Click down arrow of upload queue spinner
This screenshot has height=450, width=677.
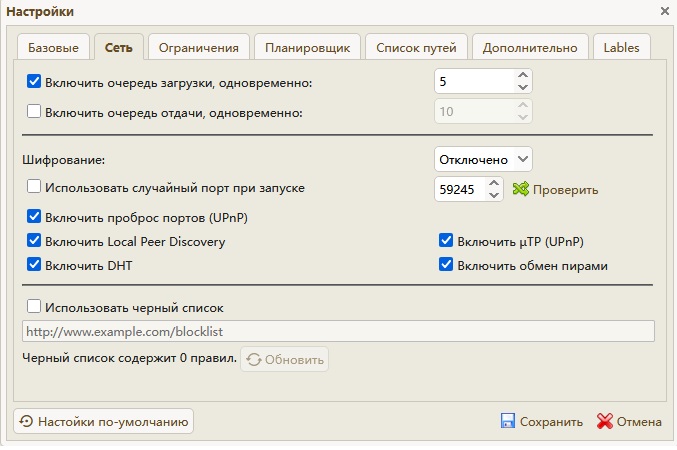523,117
